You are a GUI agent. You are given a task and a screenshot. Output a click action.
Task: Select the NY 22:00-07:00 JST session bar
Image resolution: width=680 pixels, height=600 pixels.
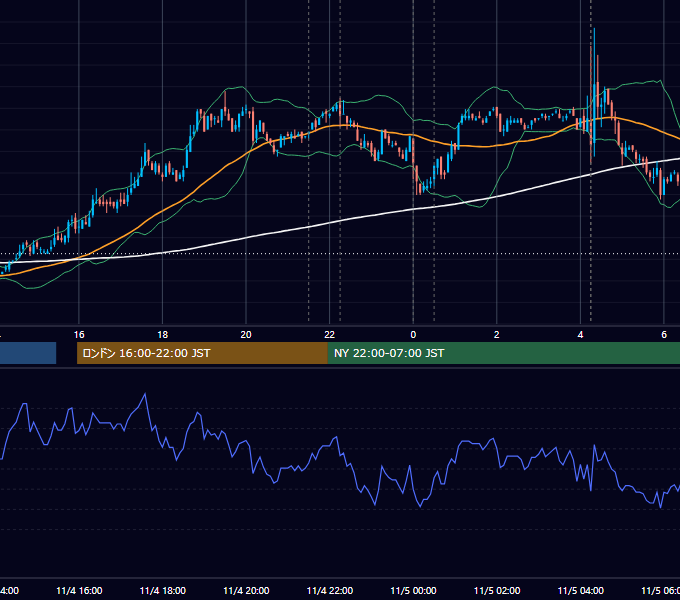503,353
